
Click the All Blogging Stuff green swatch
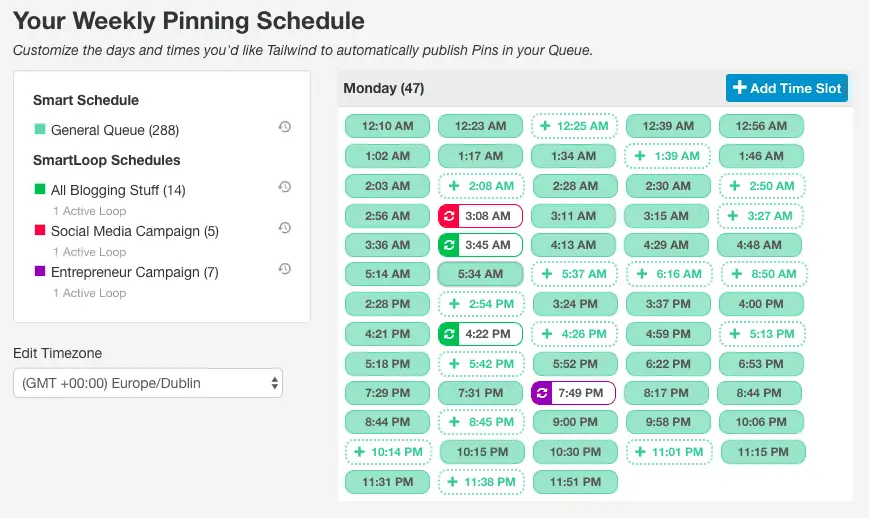[x=39, y=189]
